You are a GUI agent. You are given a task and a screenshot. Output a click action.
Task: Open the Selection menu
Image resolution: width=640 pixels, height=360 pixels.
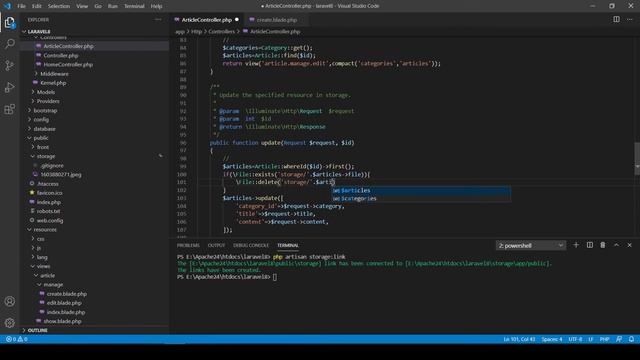(59, 6)
